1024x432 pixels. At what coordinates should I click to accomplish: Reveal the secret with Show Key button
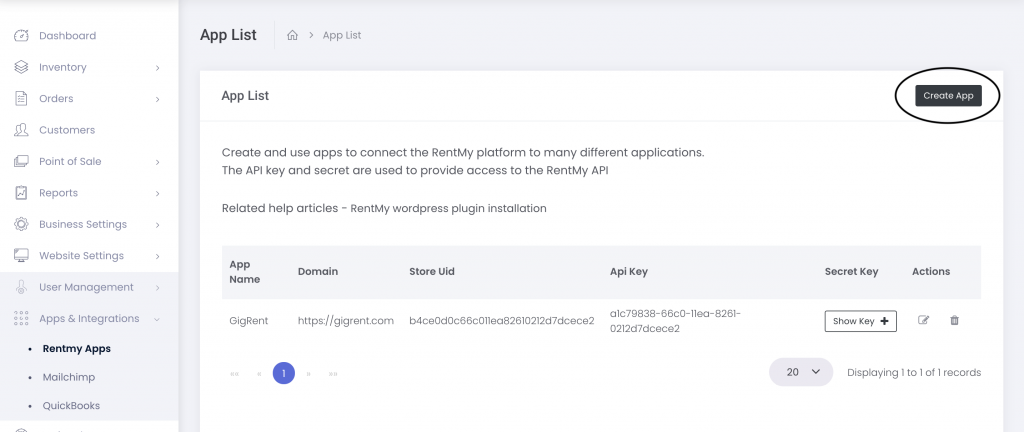click(860, 321)
